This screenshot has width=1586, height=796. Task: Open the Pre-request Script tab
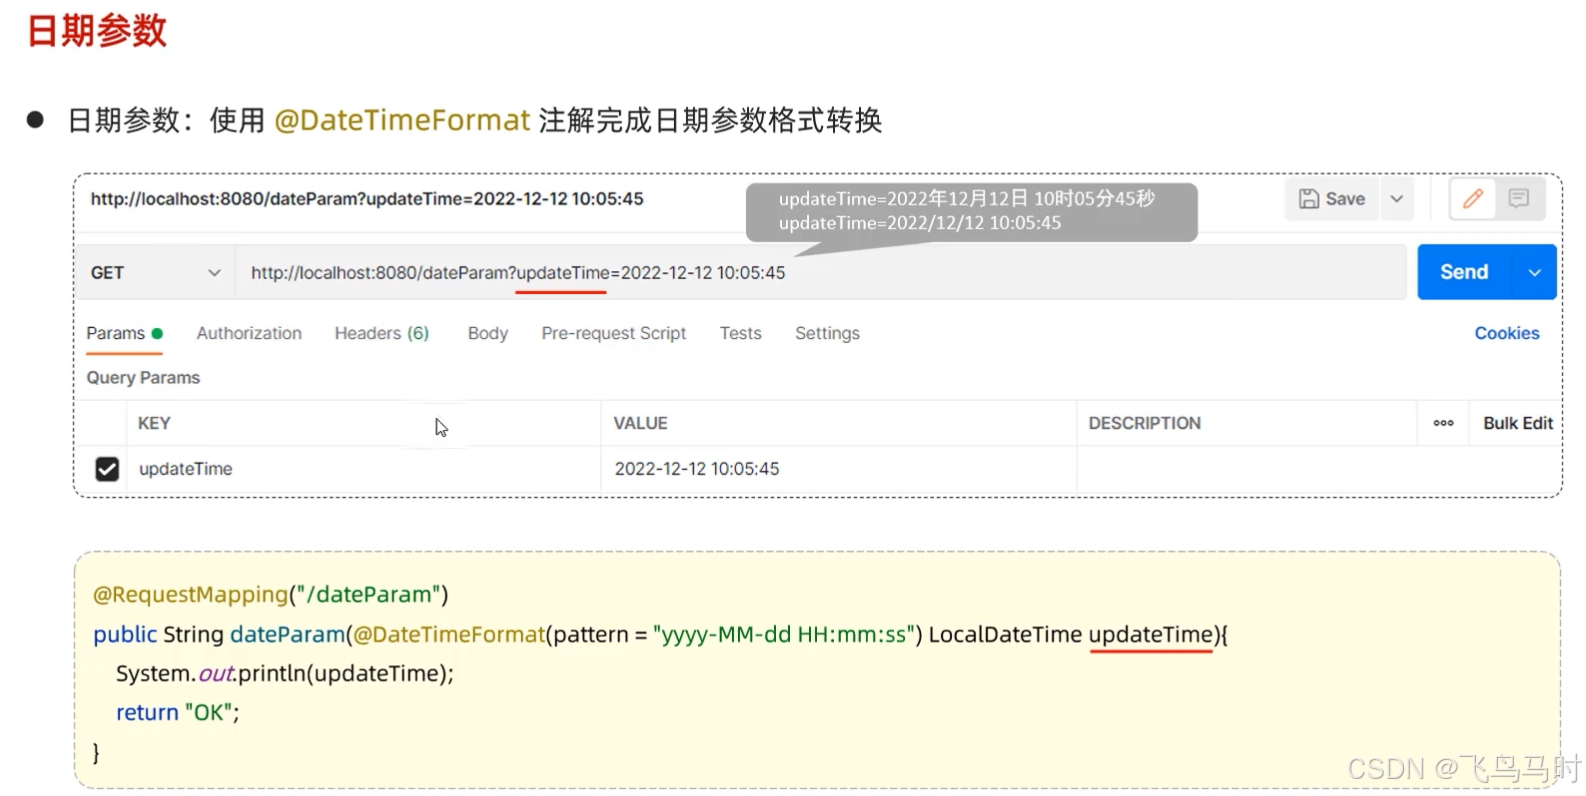614,334
